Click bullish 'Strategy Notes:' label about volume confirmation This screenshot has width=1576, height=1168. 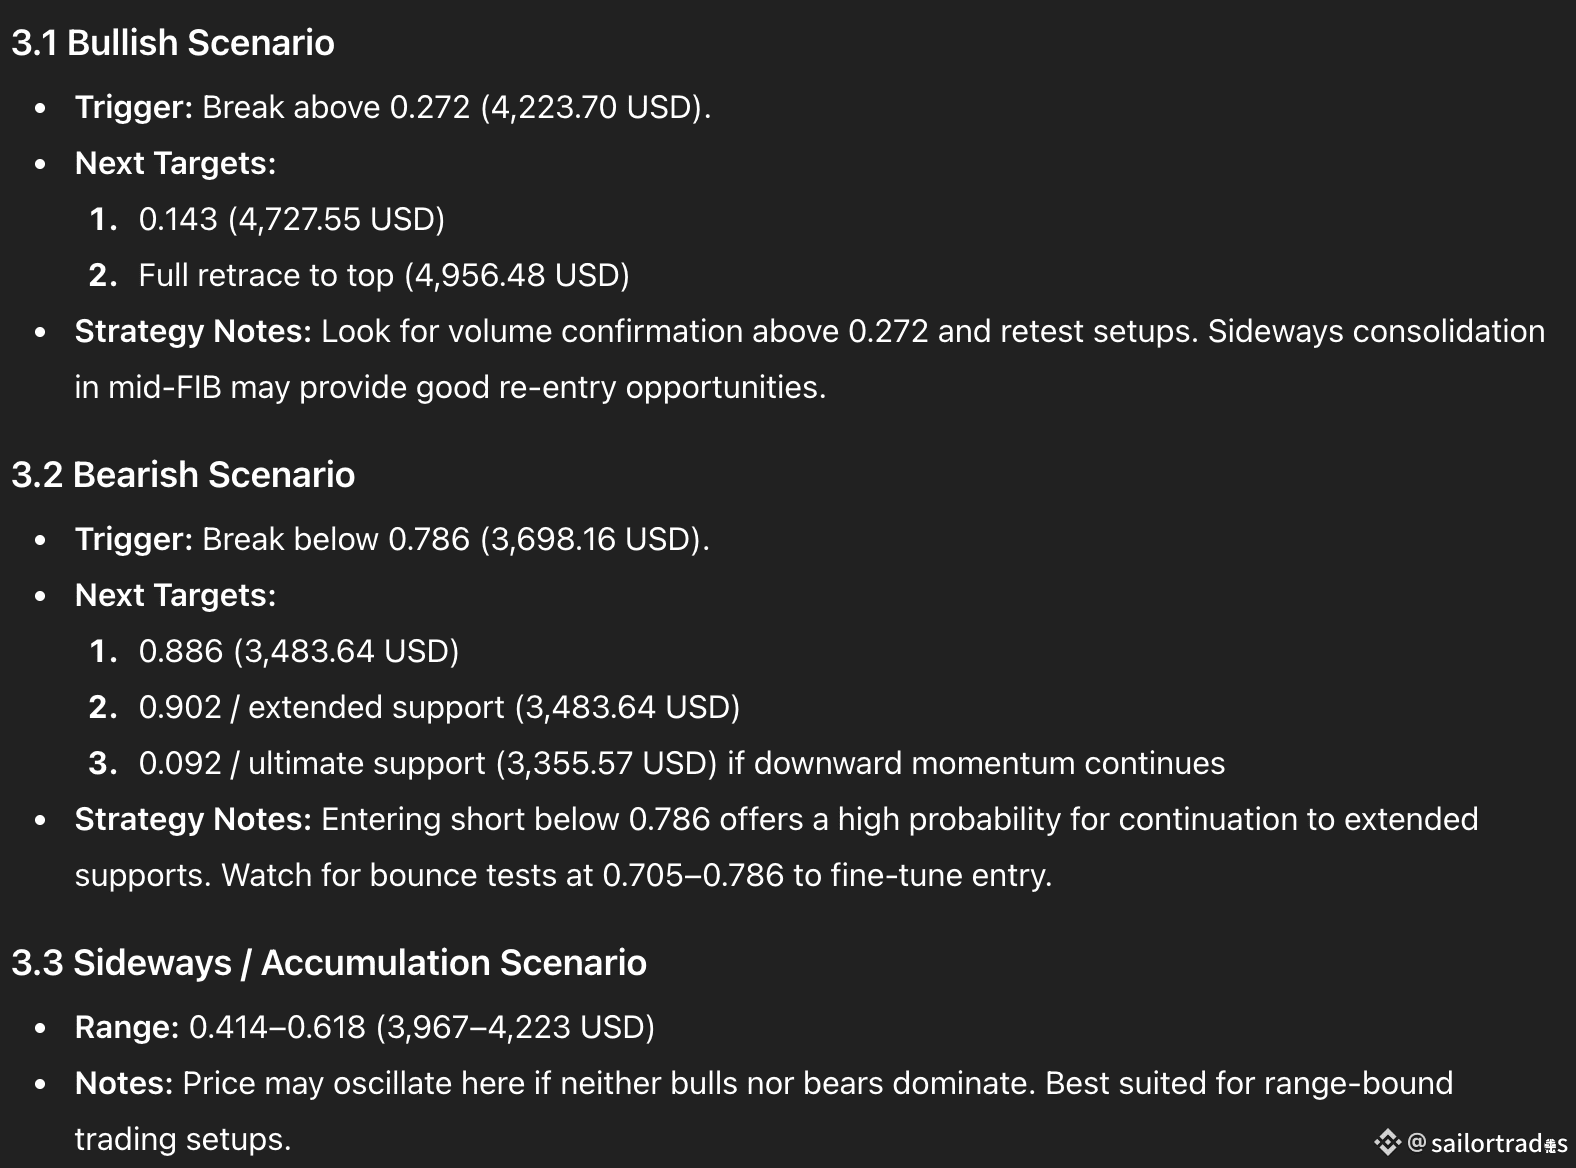pyautogui.click(x=193, y=331)
